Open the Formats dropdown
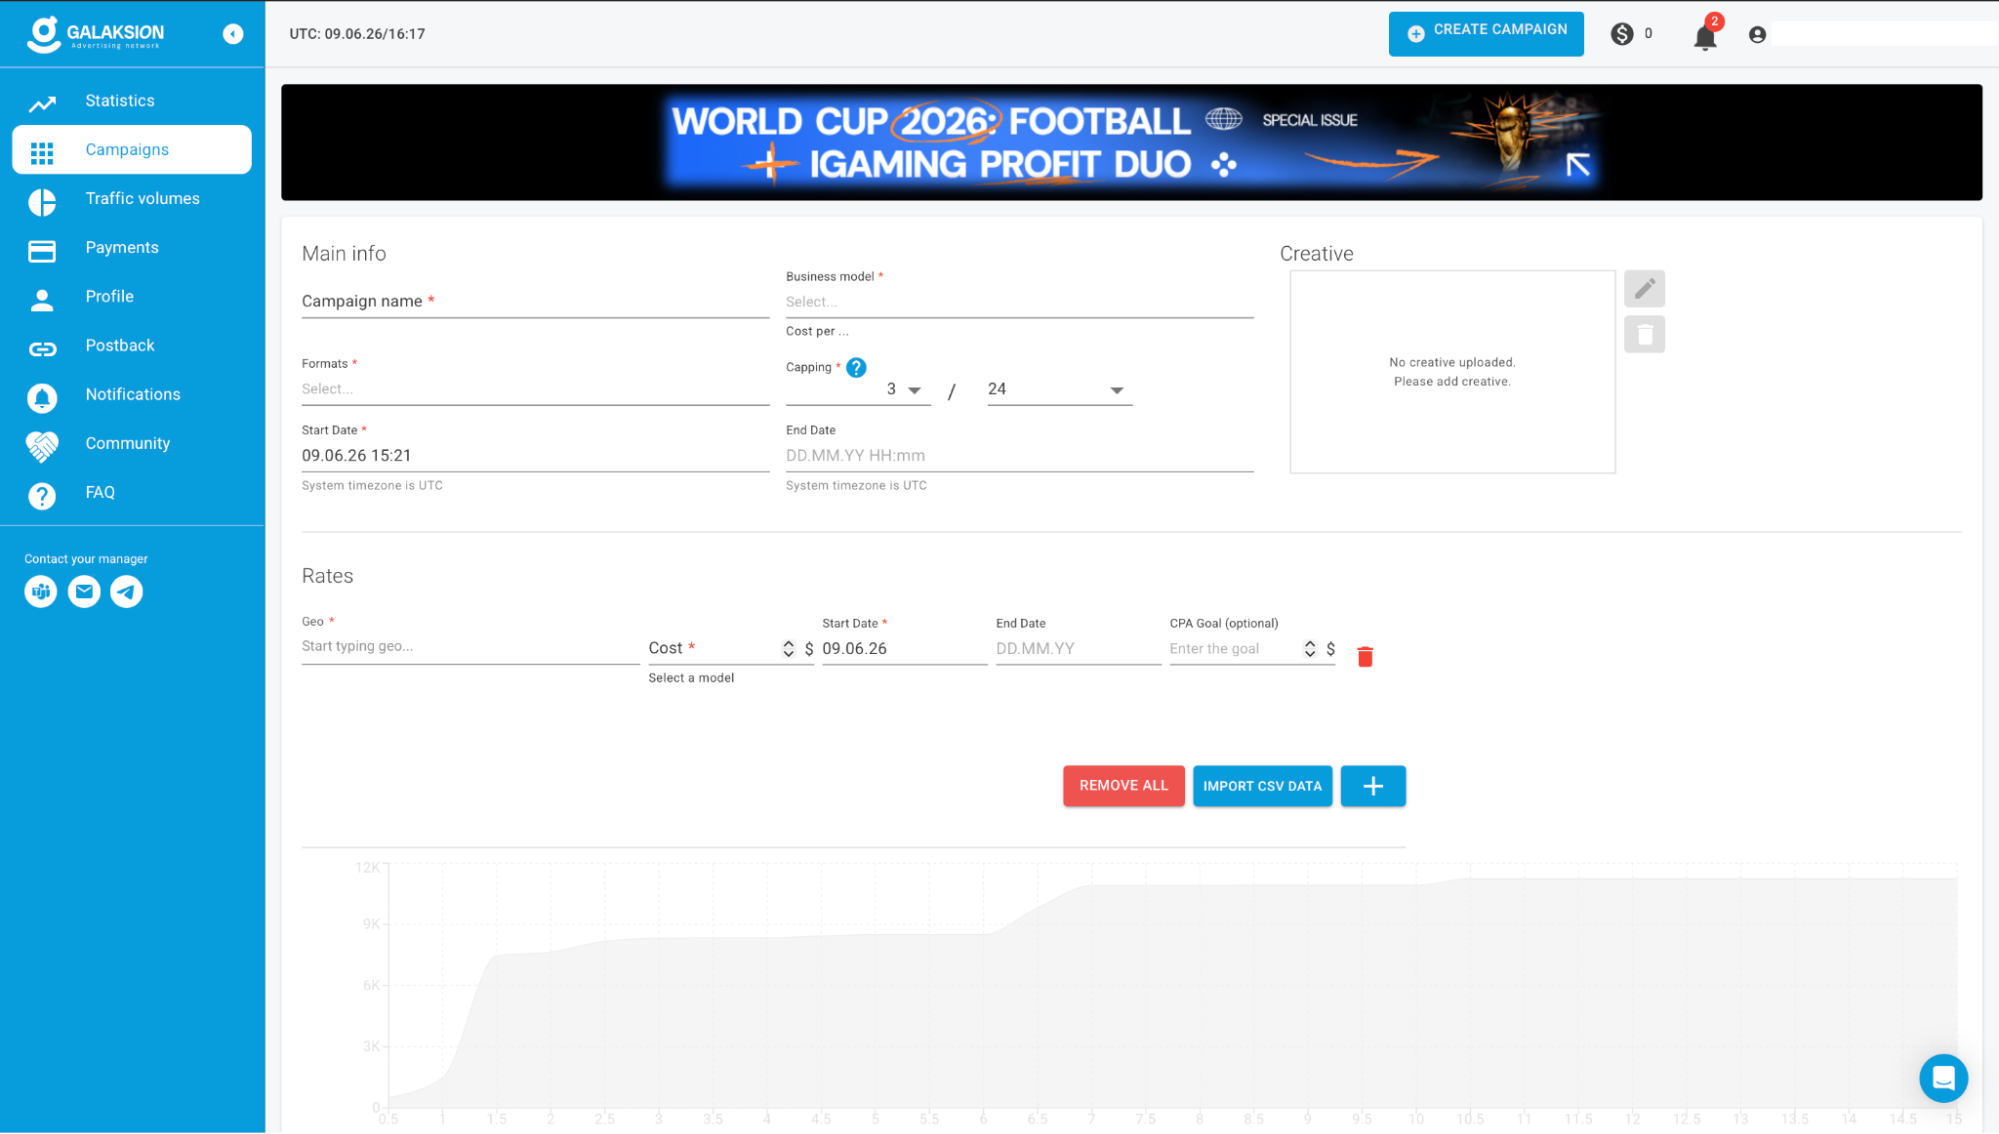 click(535, 389)
